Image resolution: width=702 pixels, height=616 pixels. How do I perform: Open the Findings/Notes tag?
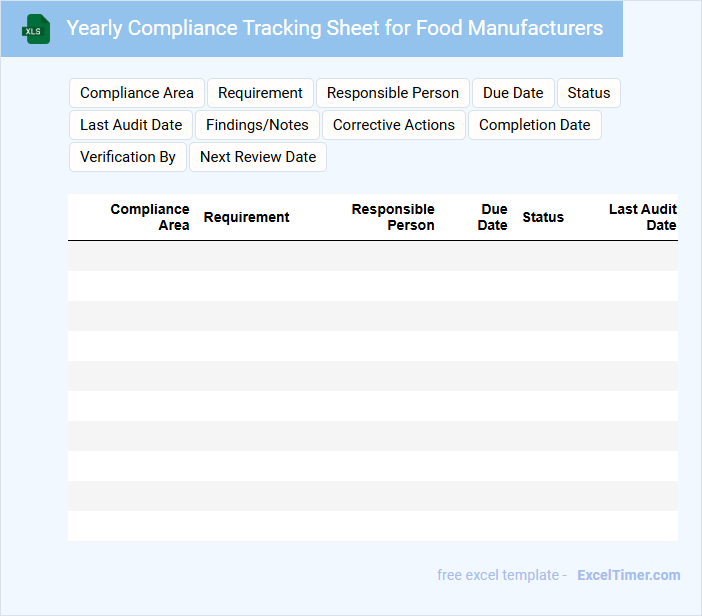(x=257, y=125)
